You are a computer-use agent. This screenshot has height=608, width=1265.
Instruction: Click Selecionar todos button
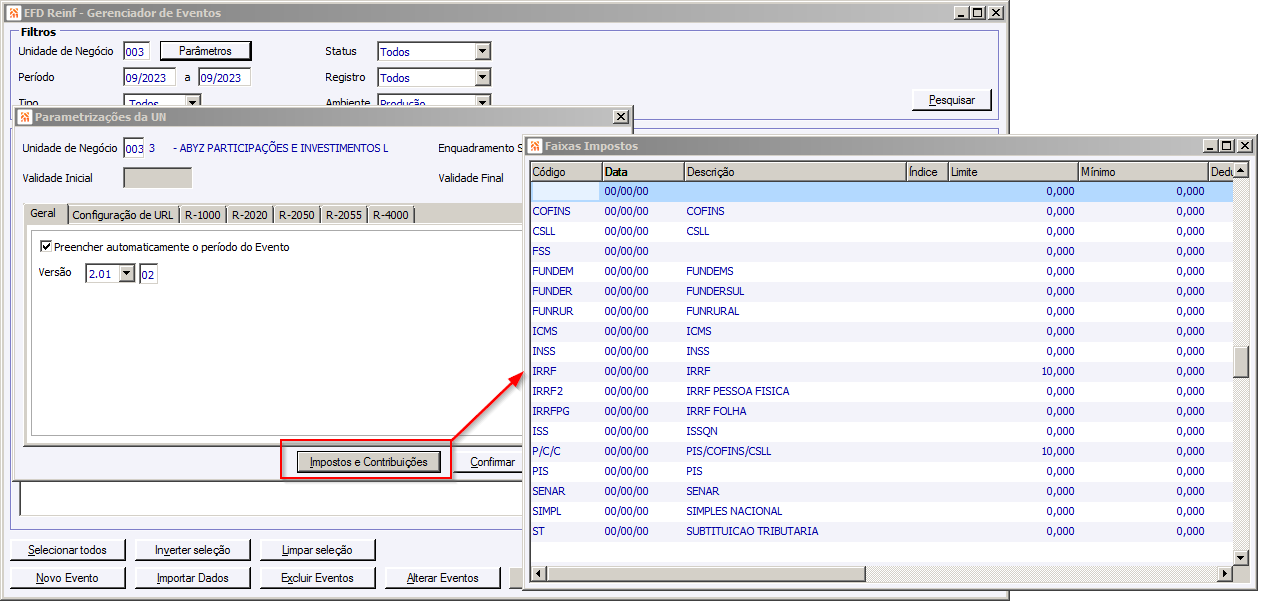click(x=67, y=550)
